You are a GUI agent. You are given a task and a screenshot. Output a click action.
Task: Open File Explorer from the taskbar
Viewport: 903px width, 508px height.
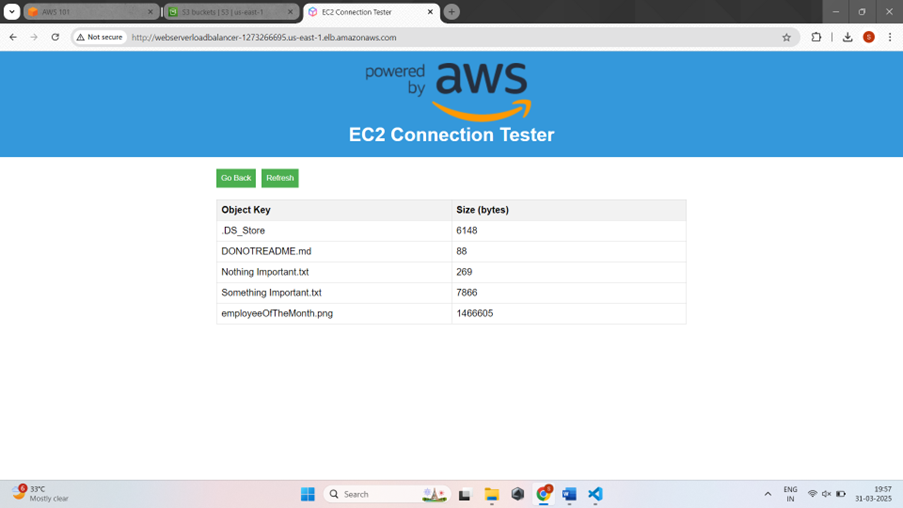pyautogui.click(x=491, y=494)
